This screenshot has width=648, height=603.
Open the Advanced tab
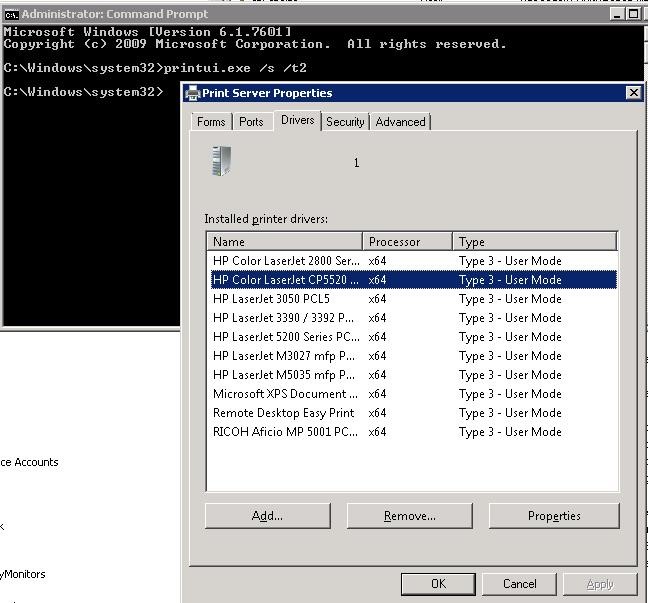(x=400, y=122)
